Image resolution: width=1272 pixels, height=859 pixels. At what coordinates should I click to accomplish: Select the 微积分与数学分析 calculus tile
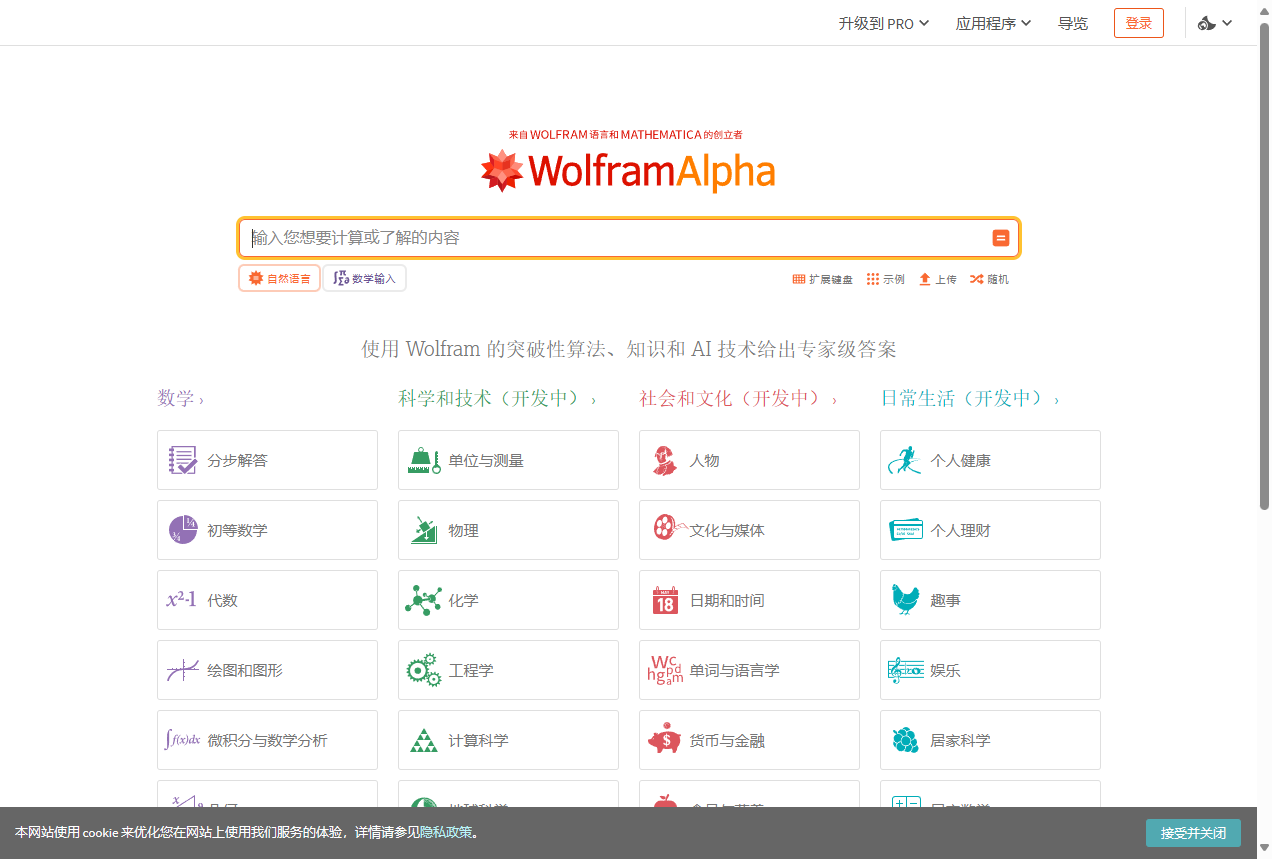tap(267, 739)
